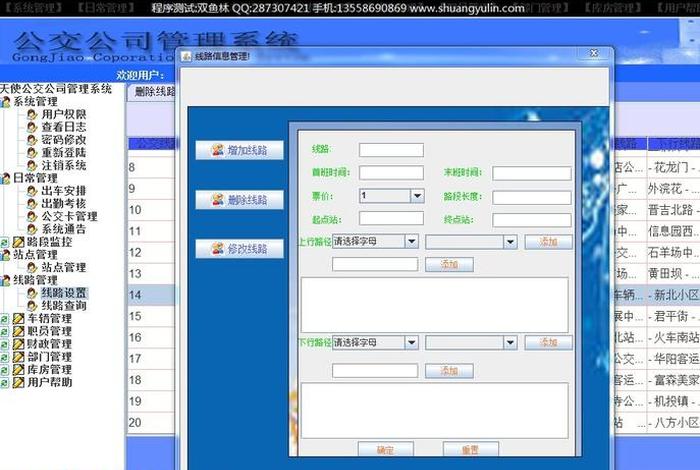Click the 车辆管理 folder icon
700x470 pixels.
pyautogui.click(x=18, y=319)
